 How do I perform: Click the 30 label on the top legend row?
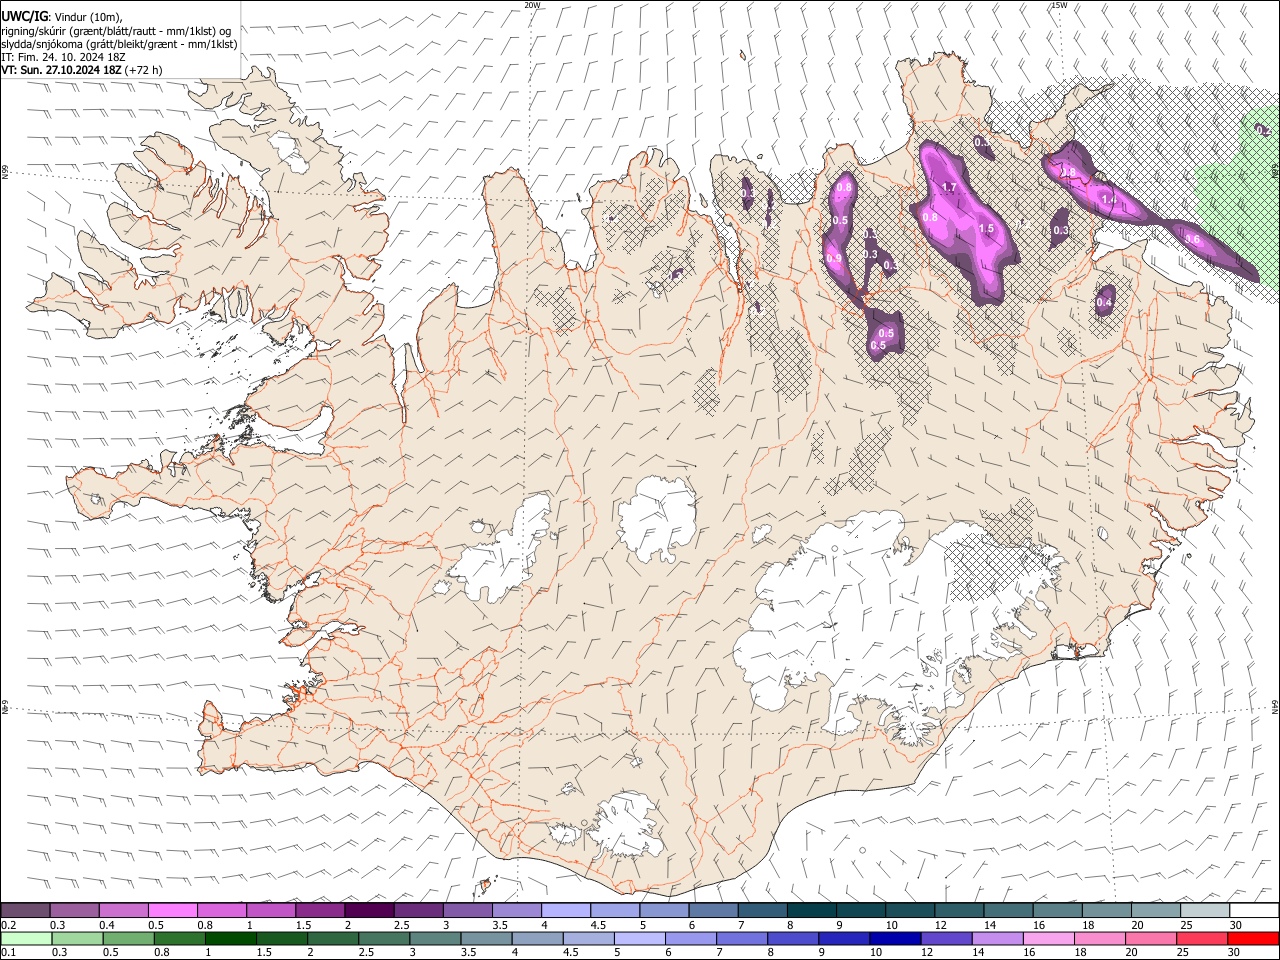click(x=1235, y=925)
